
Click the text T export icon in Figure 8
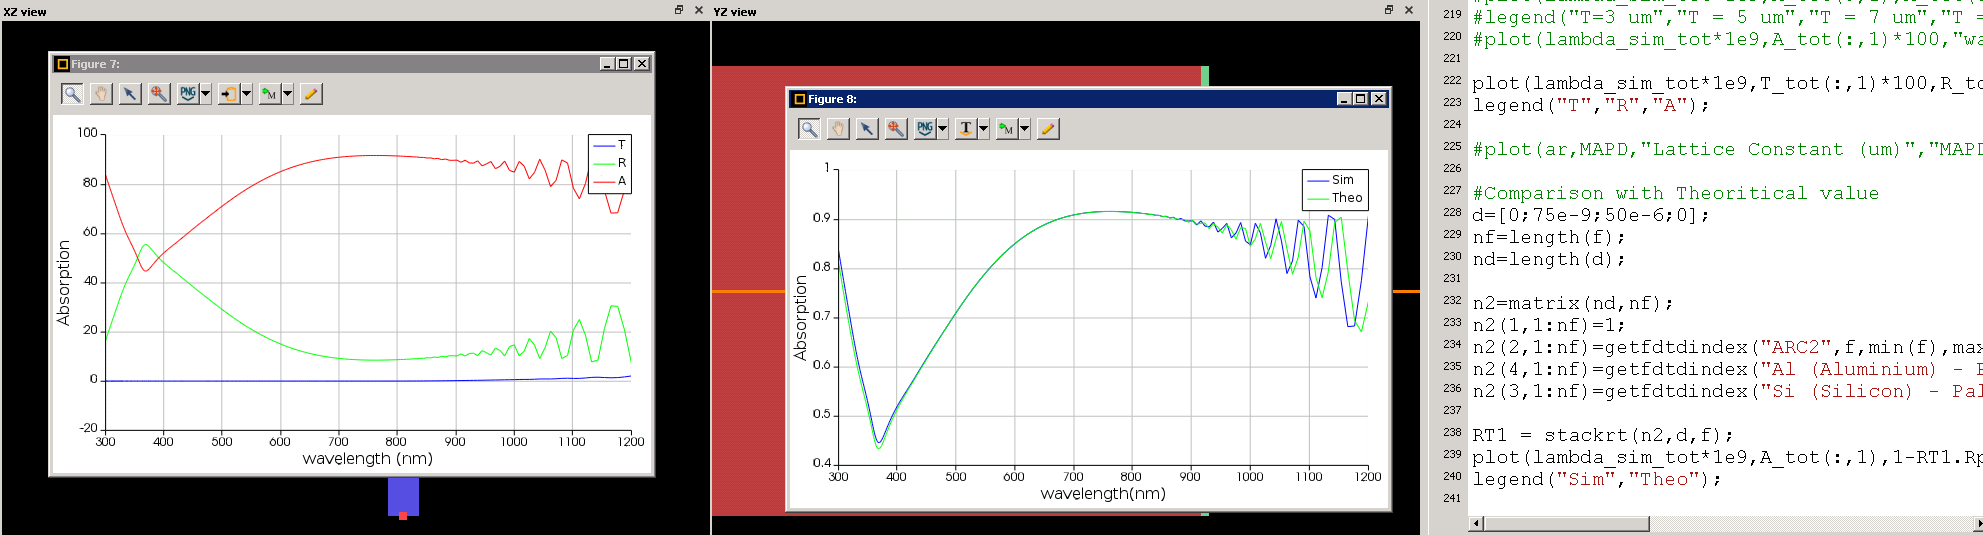(x=966, y=129)
